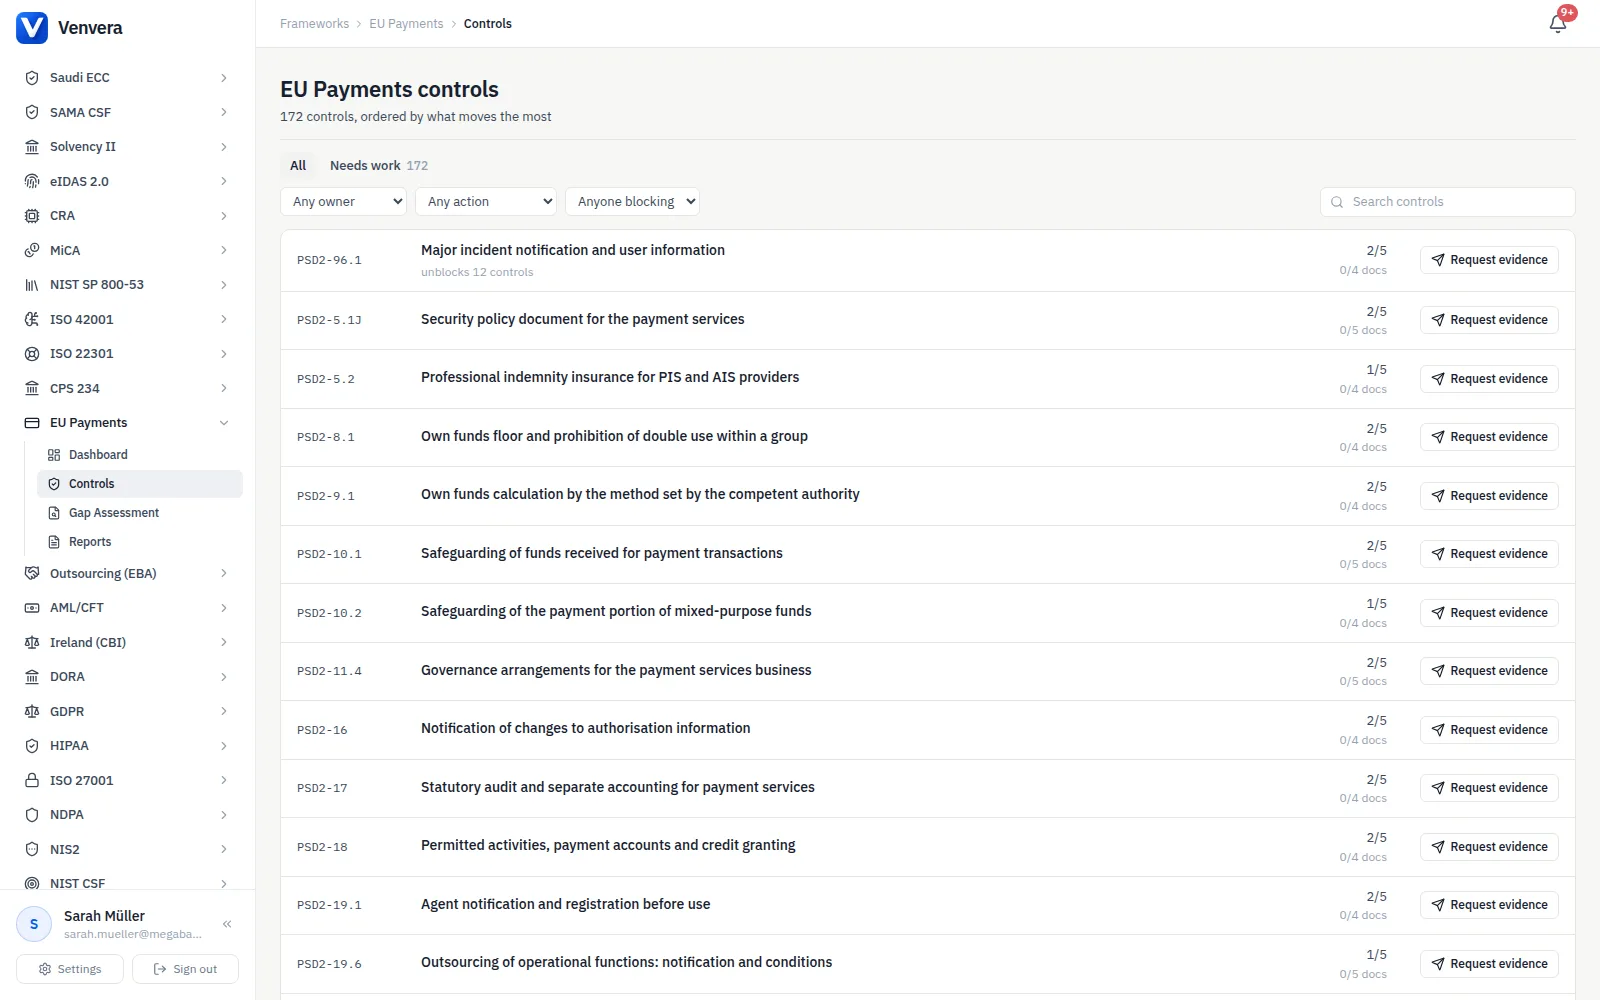
Task: Click the NIST SP 800-53 library icon
Action: (32, 285)
